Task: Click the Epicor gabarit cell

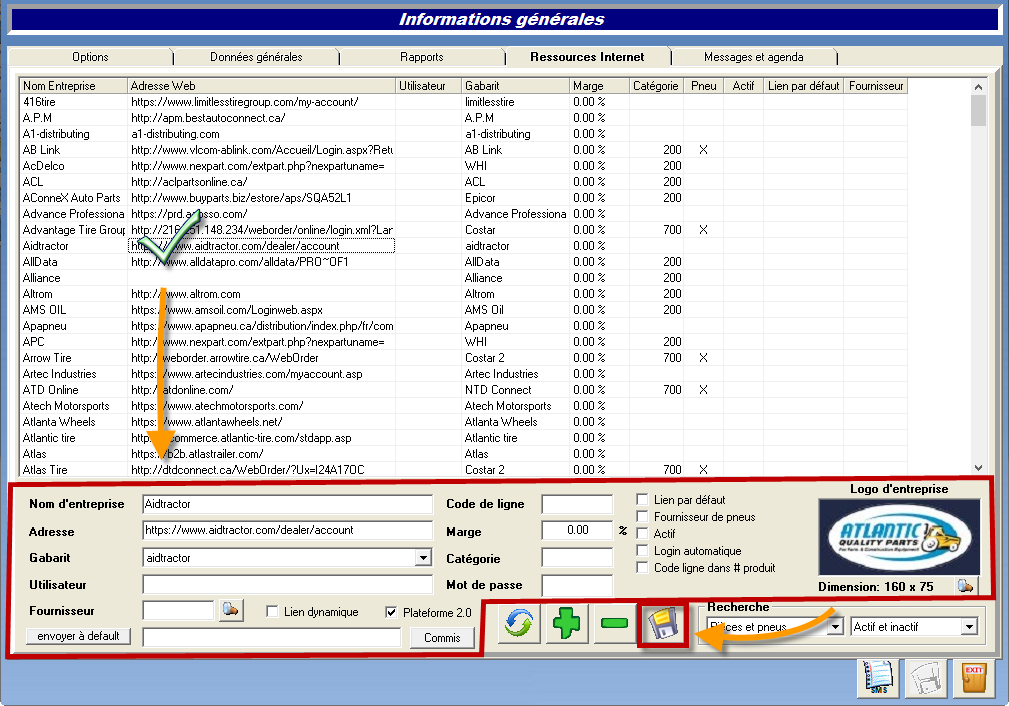Action: point(515,198)
